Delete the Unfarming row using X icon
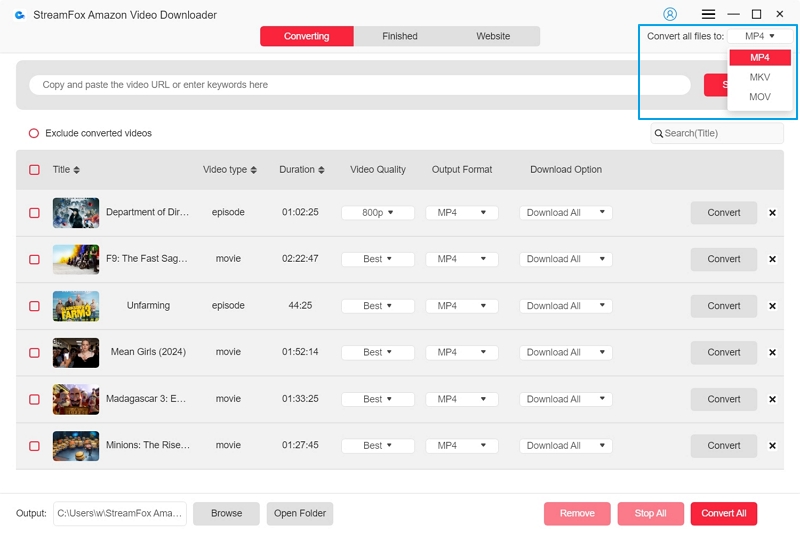 coord(772,306)
